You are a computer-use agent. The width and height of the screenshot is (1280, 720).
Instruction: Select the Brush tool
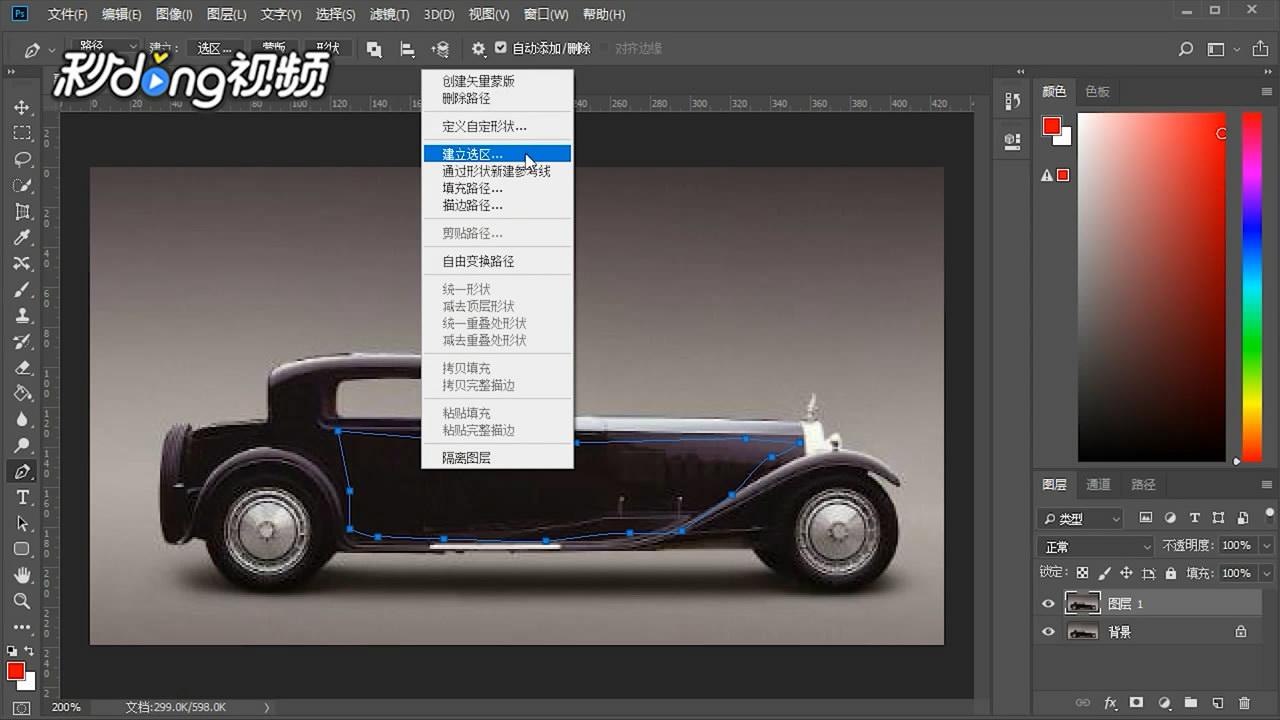click(22, 290)
